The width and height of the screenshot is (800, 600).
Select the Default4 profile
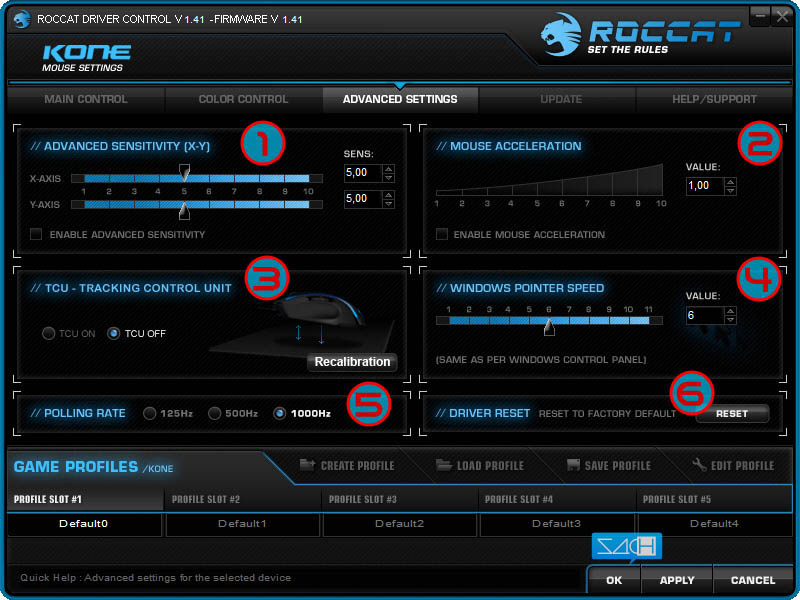[714, 524]
